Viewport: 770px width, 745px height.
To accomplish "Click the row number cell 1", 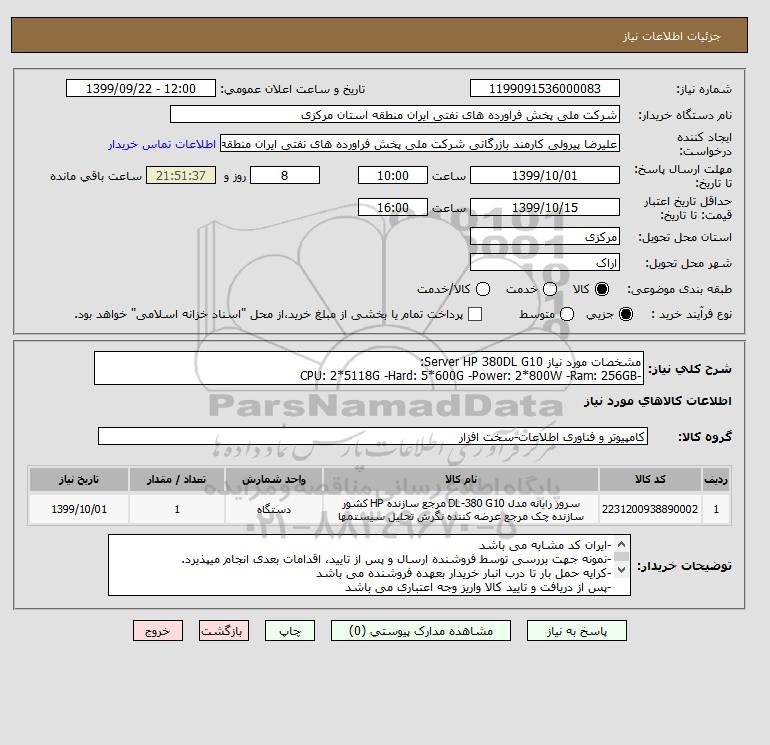I will tap(716, 509).
